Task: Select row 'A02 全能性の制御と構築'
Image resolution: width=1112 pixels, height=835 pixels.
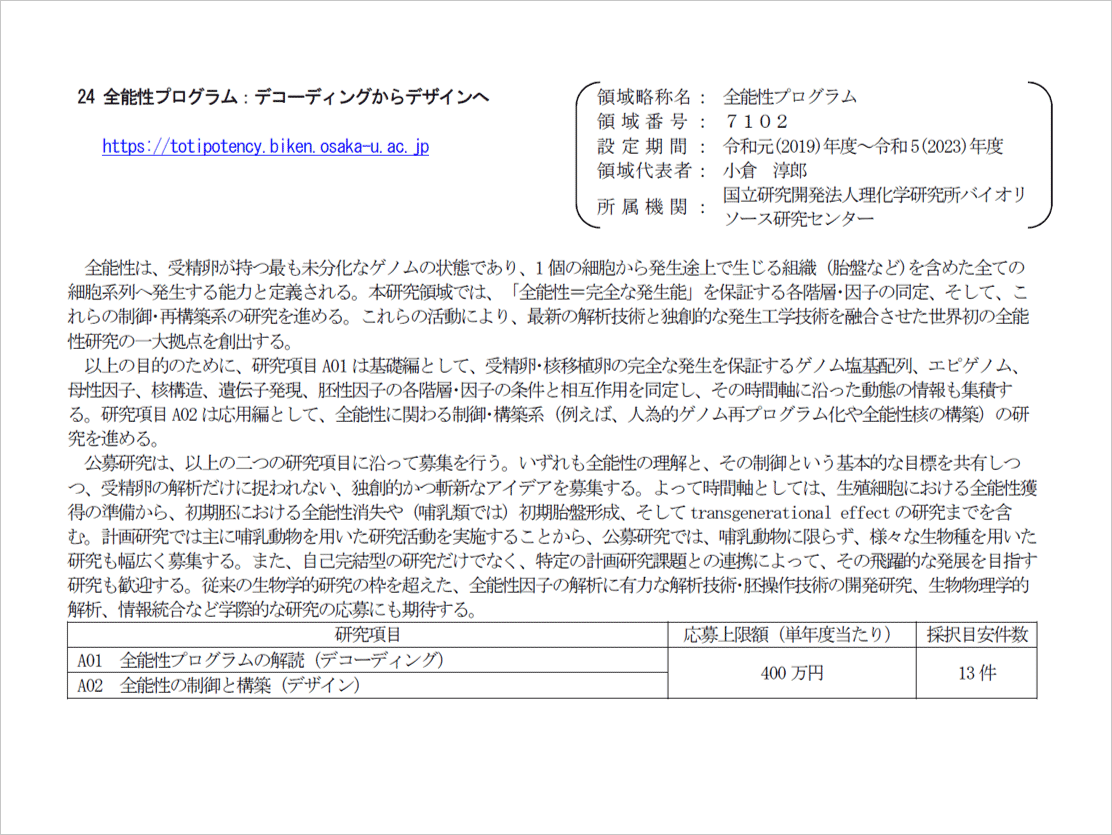Action: tap(218, 685)
